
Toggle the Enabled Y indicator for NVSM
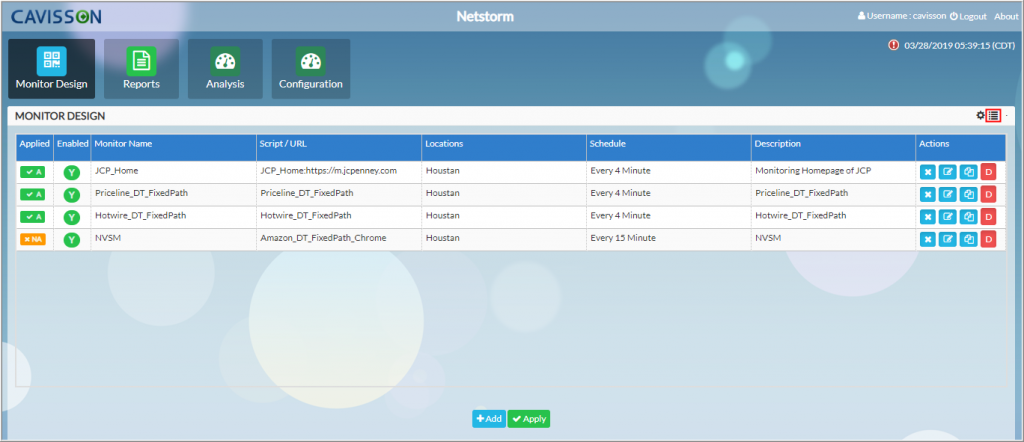[72, 240]
